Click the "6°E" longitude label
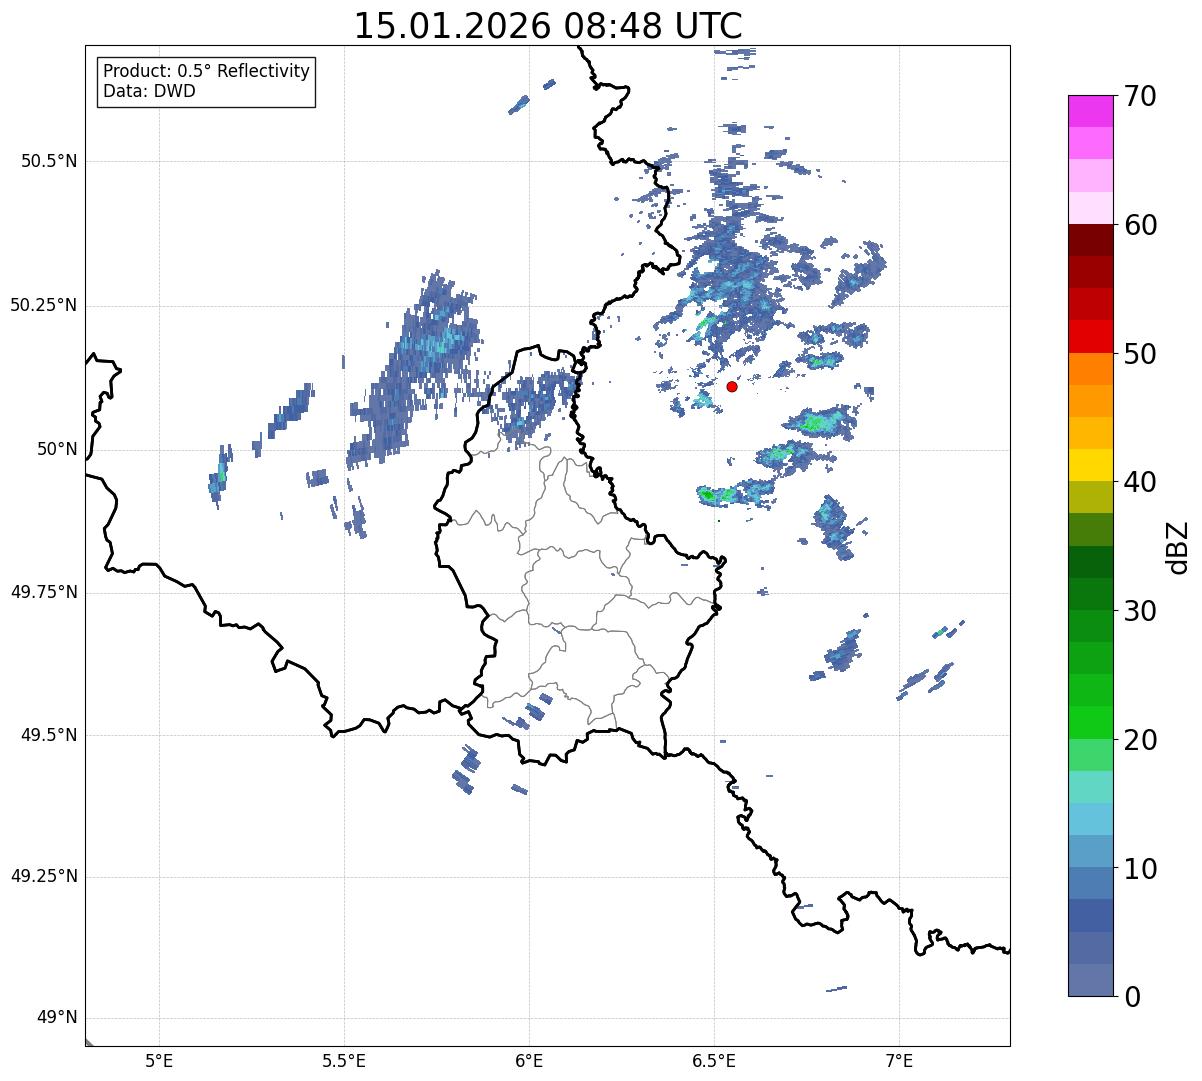1202x1081 pixels. [529, 1060]
